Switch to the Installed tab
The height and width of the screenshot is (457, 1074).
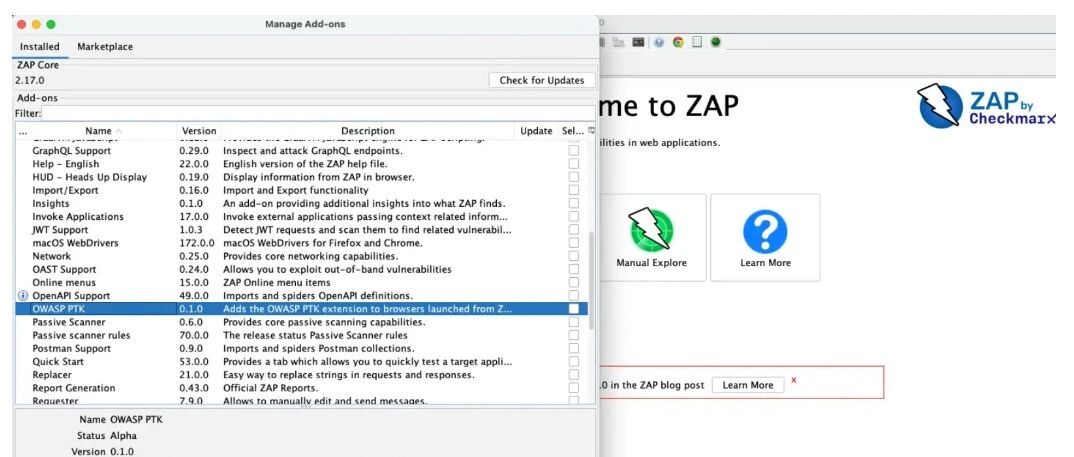click(40, 47)
